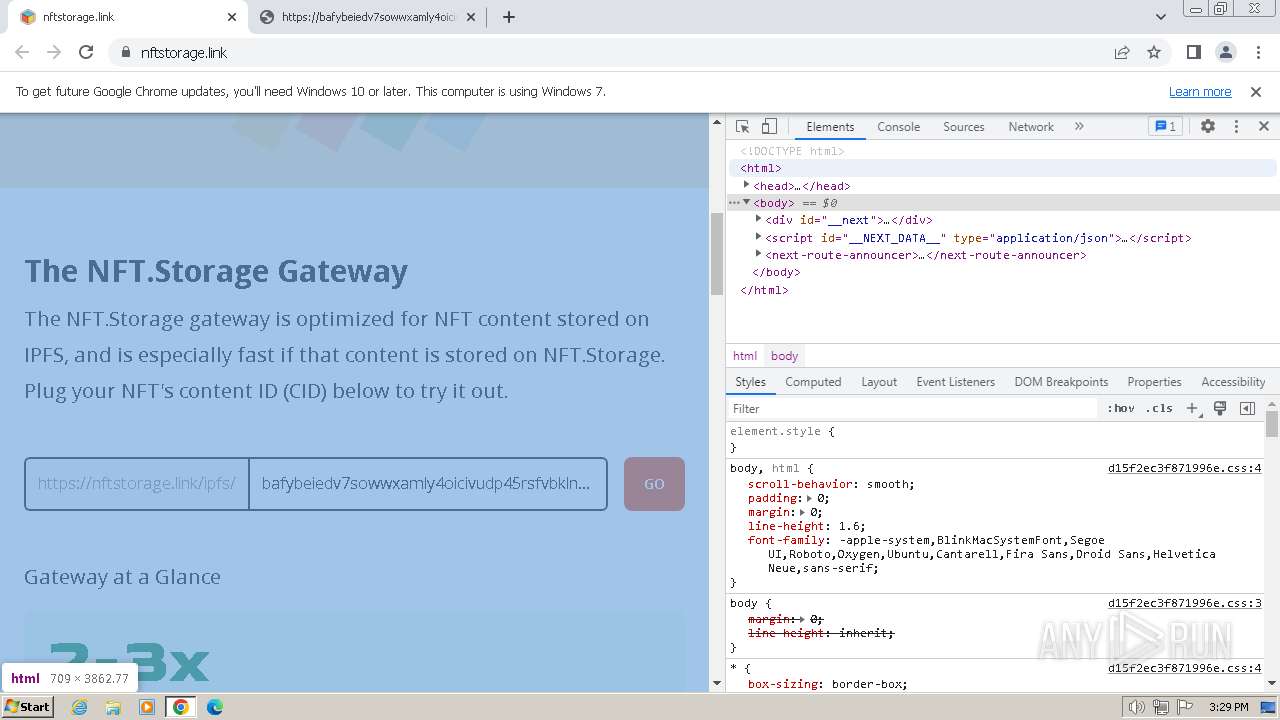Close the DevTools panel

point(1263,127)
